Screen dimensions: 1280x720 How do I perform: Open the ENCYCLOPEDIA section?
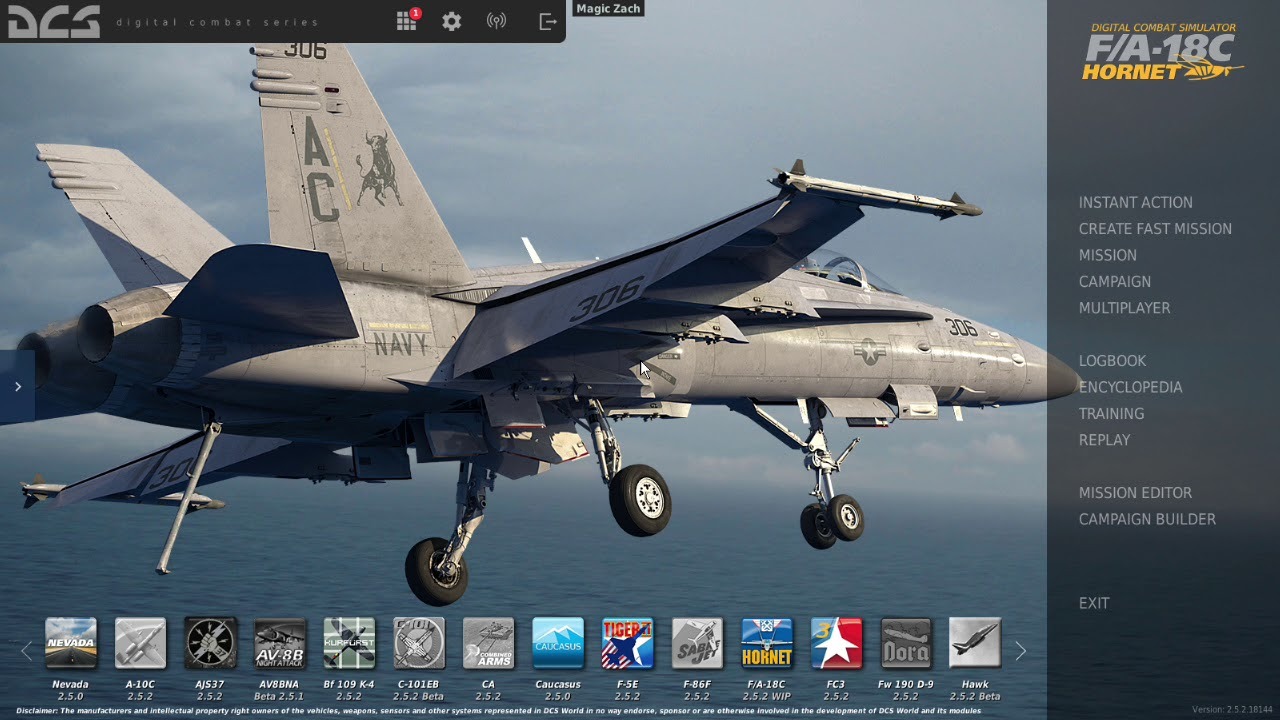coord(1130,387)
